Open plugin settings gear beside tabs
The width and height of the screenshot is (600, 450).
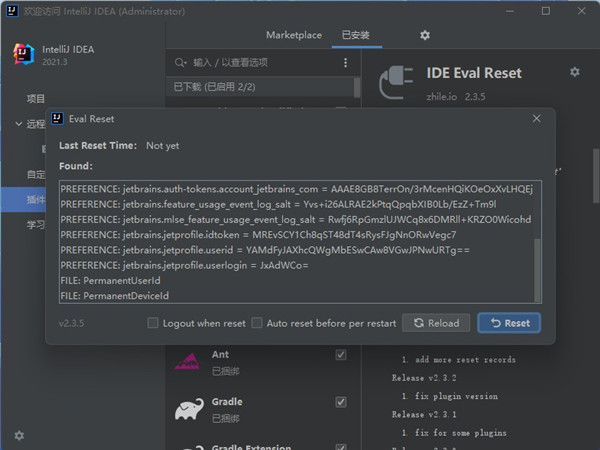(x=424, y=35)
